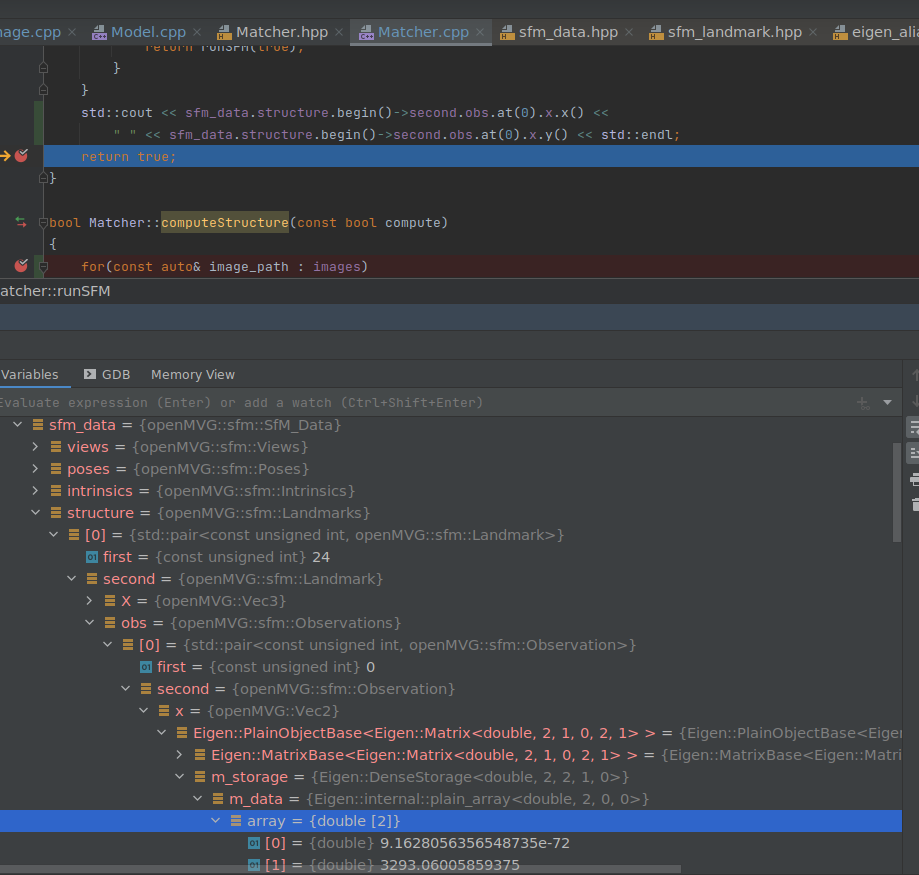Click the runSFM breadcrumb below the editor
Viewport: 919px width, 875px height.
click(55, 291)
